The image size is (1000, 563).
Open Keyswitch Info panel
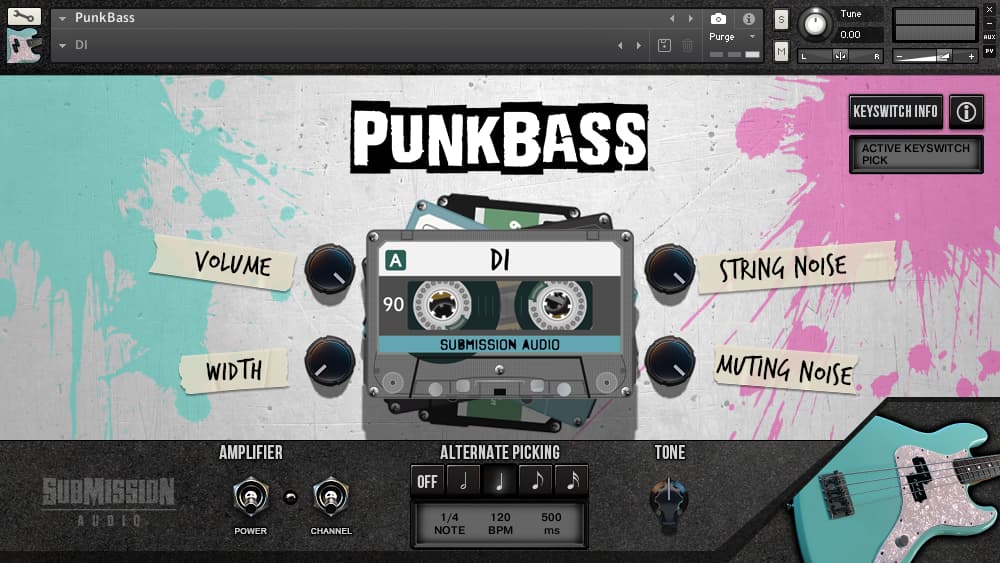(895, 112)
